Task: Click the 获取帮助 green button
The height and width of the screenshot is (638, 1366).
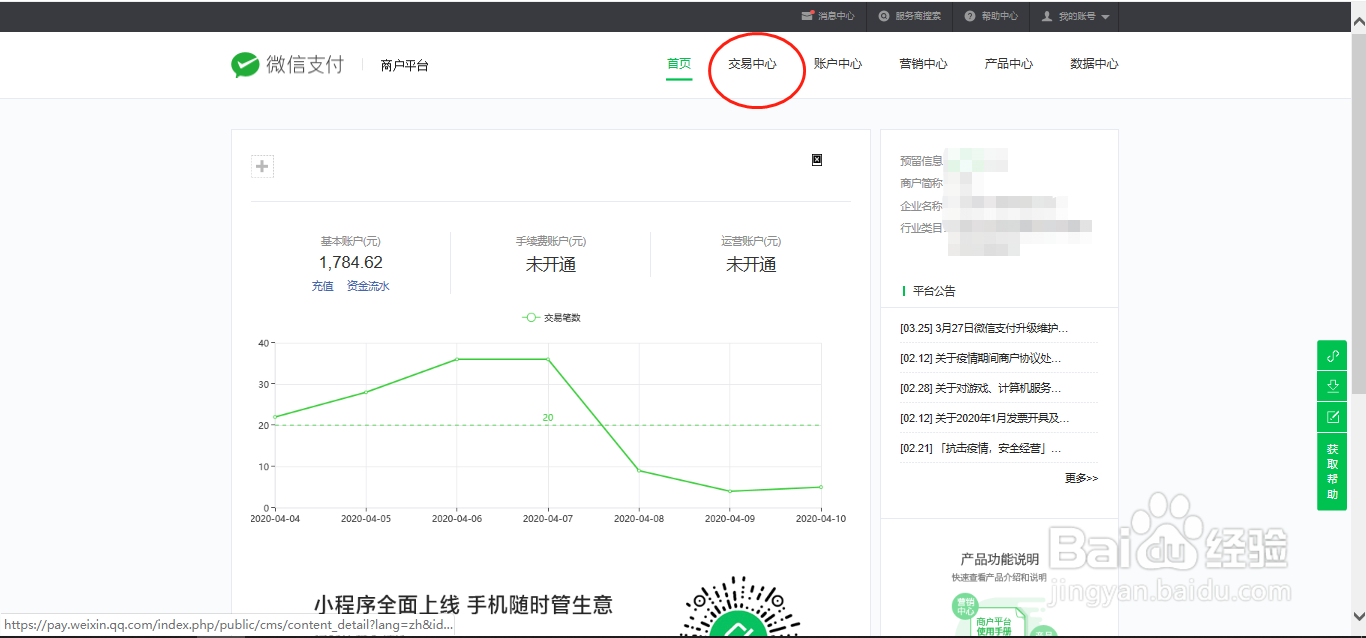Action: pyautogui.click(x=1332, y=472)
